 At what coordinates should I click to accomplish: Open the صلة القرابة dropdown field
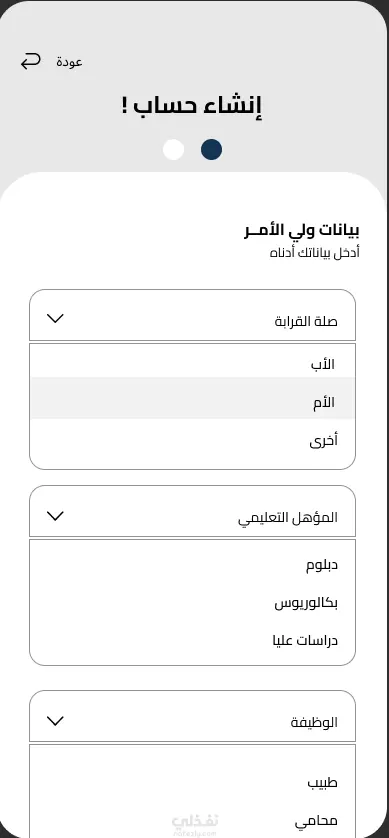coord(192,315)
